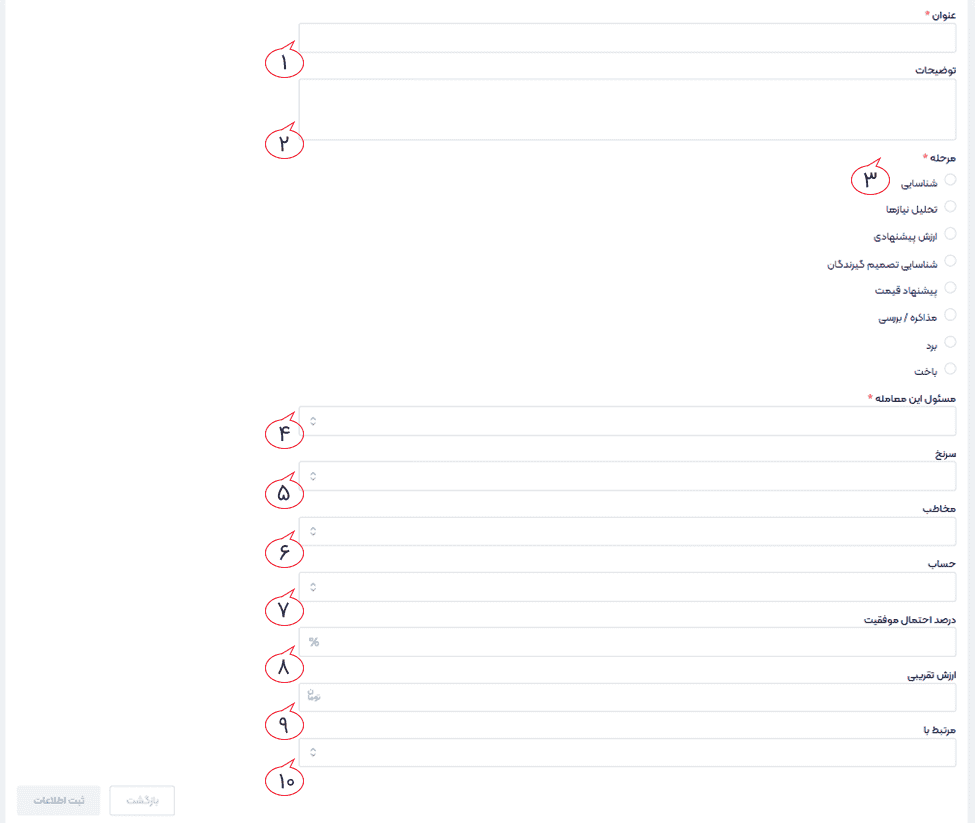Open the مخاطب dropdown

point(627,531)
